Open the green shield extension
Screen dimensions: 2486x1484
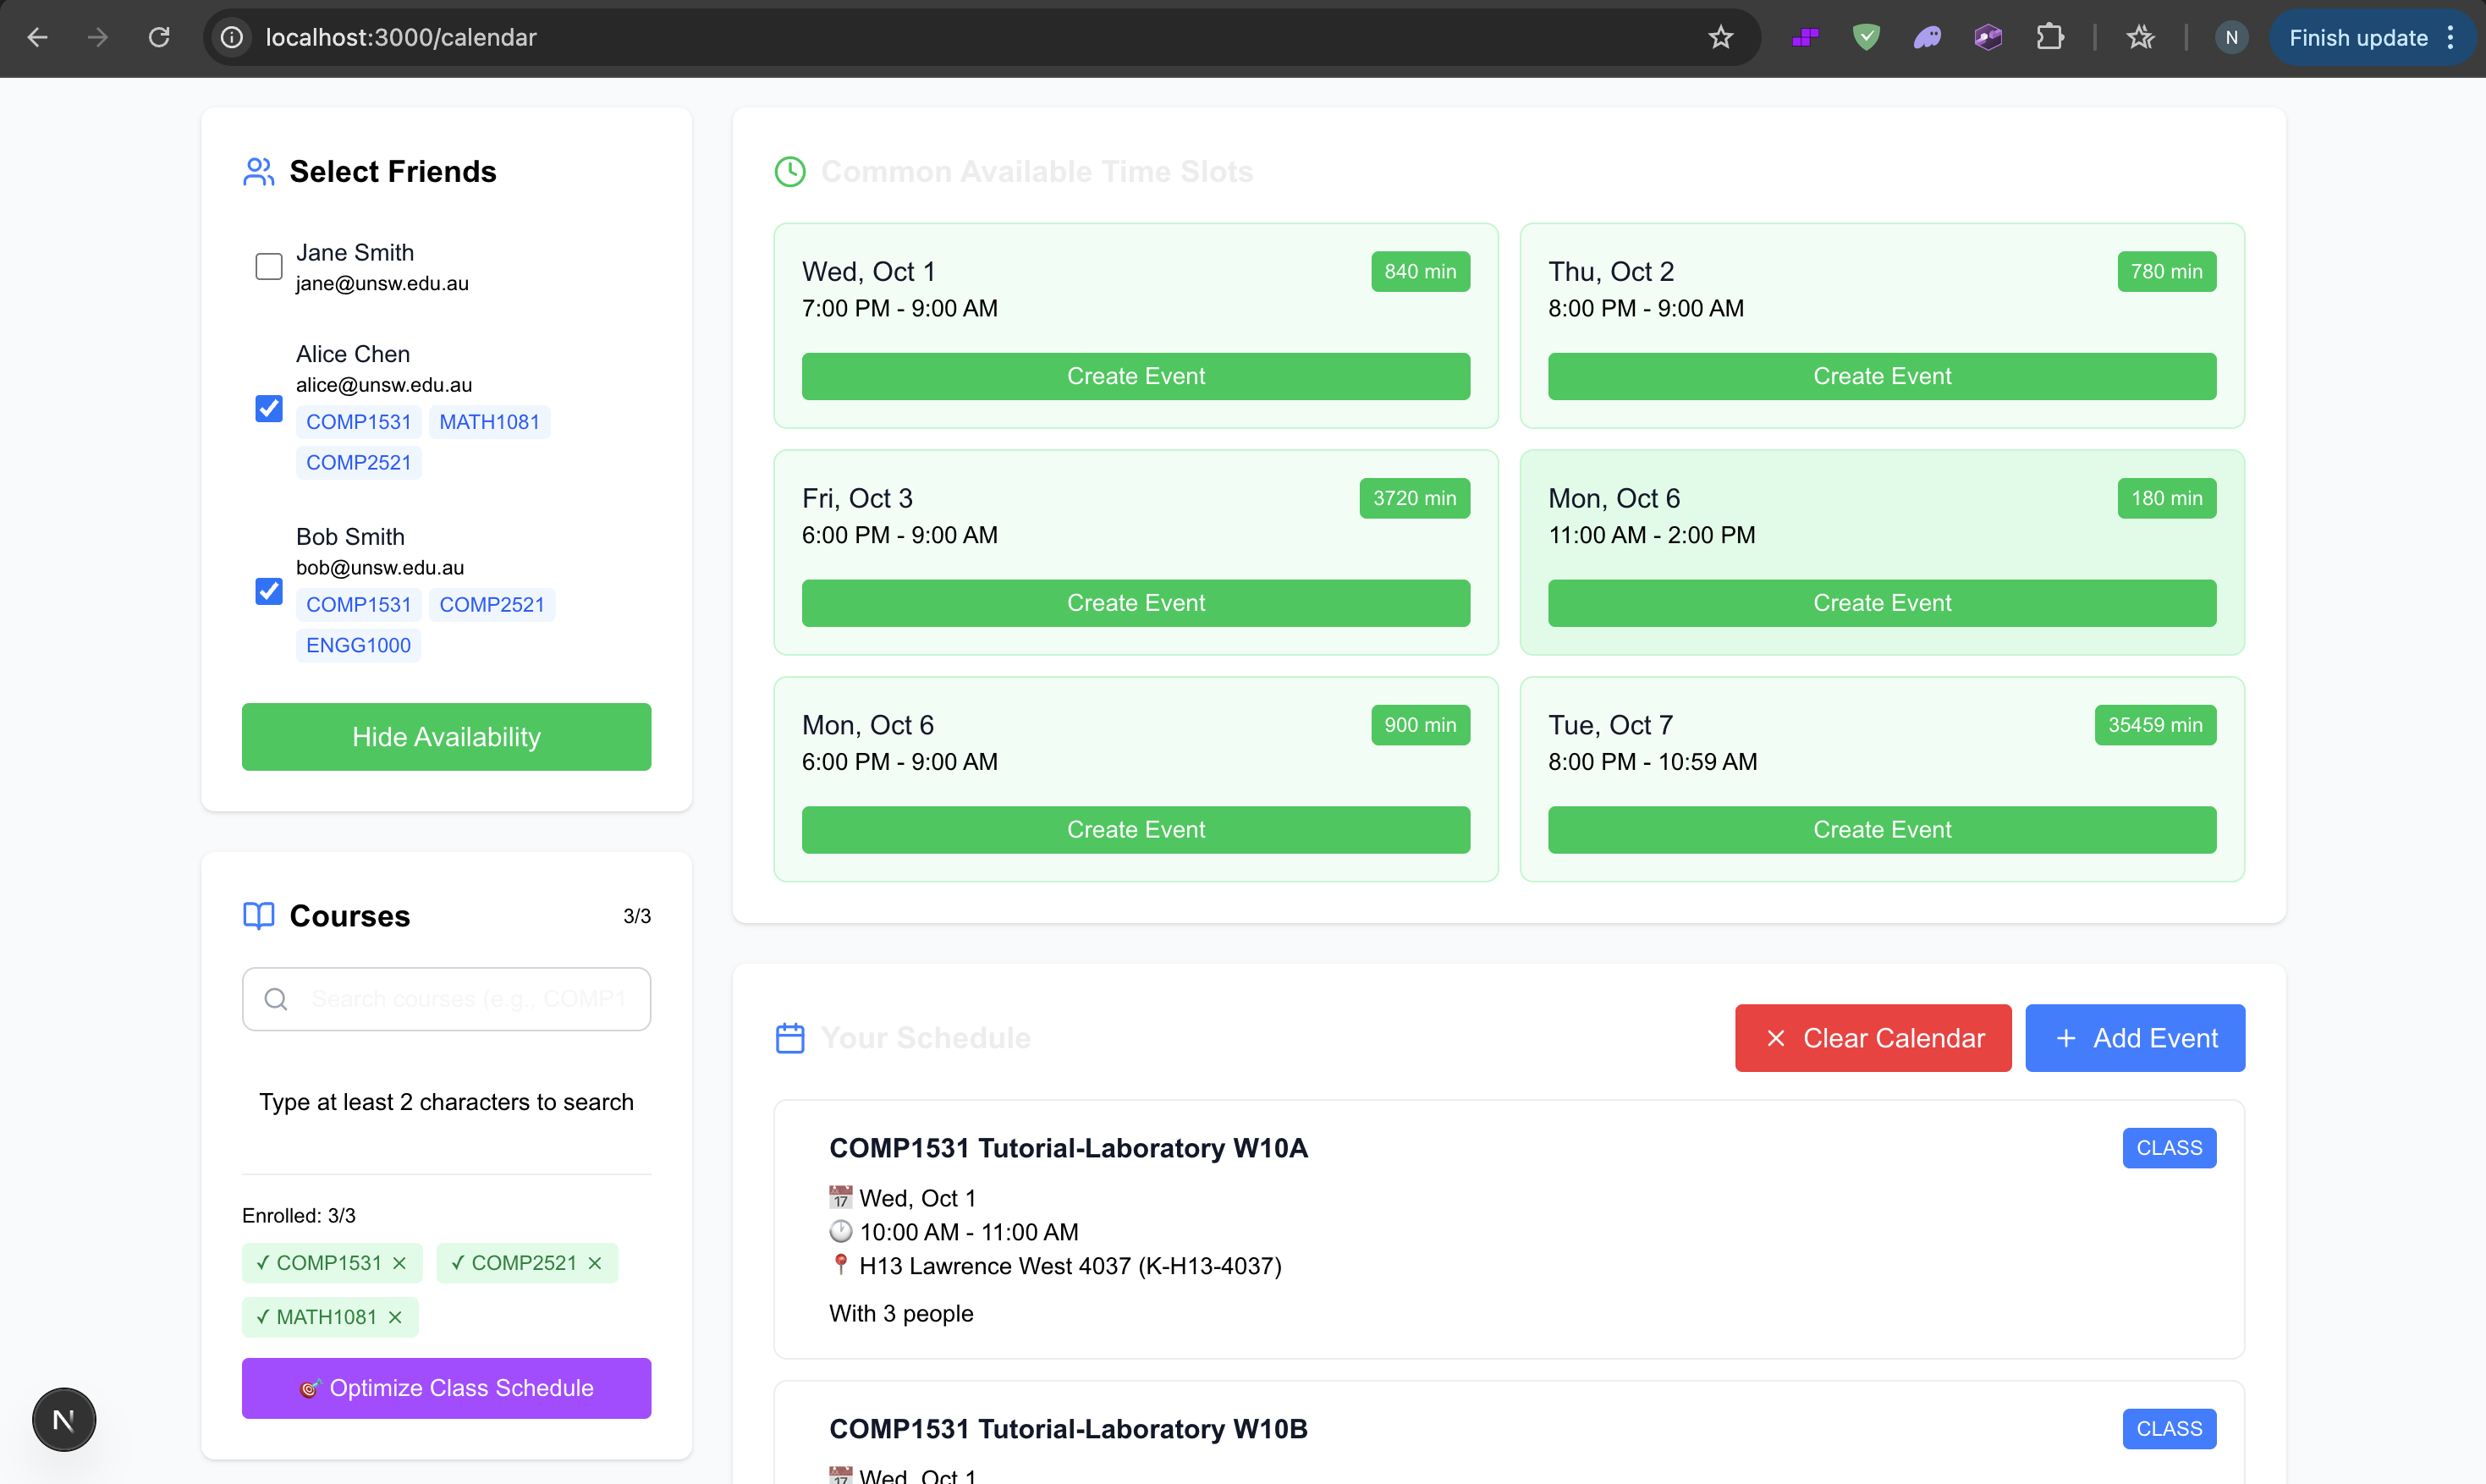[1866, 38]
